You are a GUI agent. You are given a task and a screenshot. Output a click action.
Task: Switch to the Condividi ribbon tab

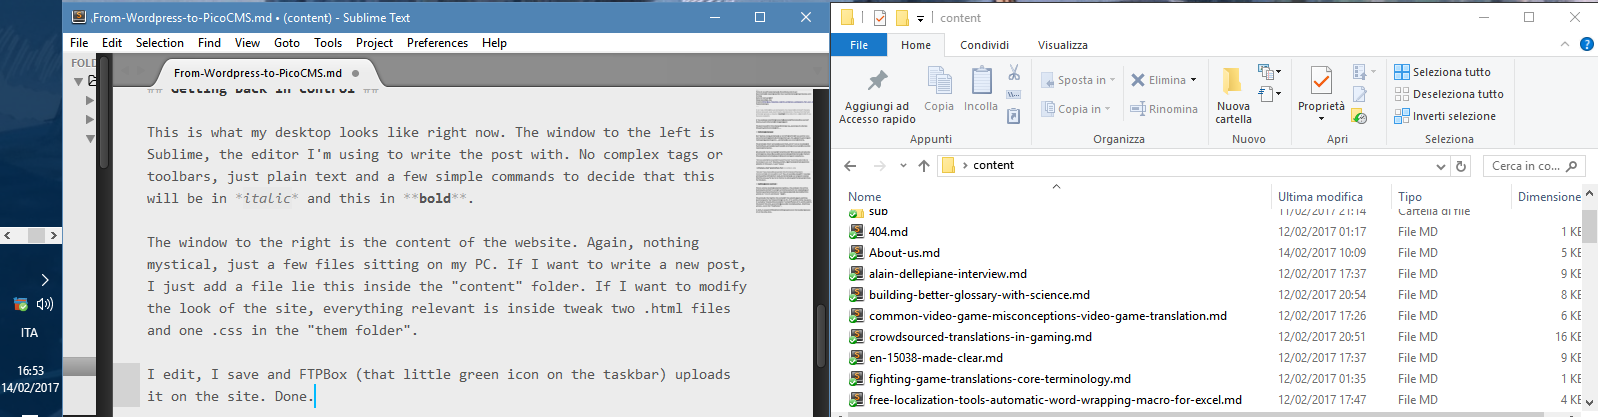click(985, 45)
